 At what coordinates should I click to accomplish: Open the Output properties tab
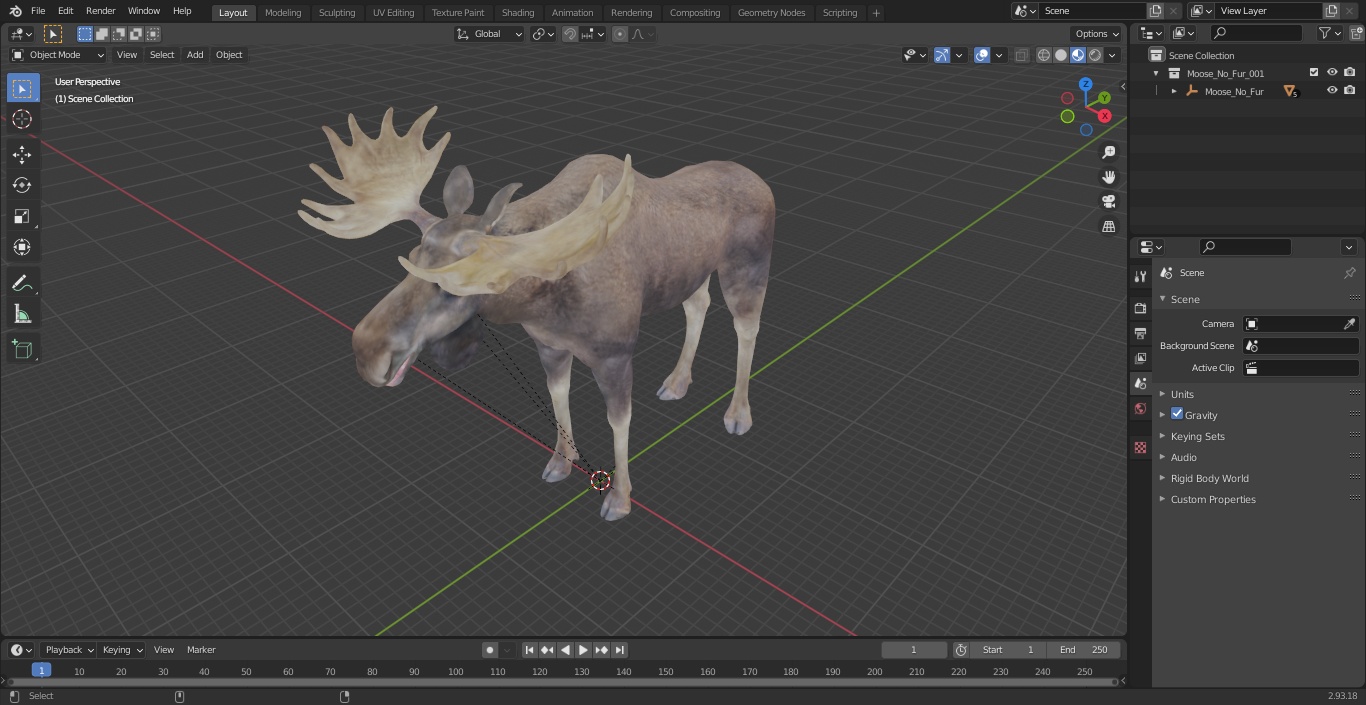click(1140, 333)
